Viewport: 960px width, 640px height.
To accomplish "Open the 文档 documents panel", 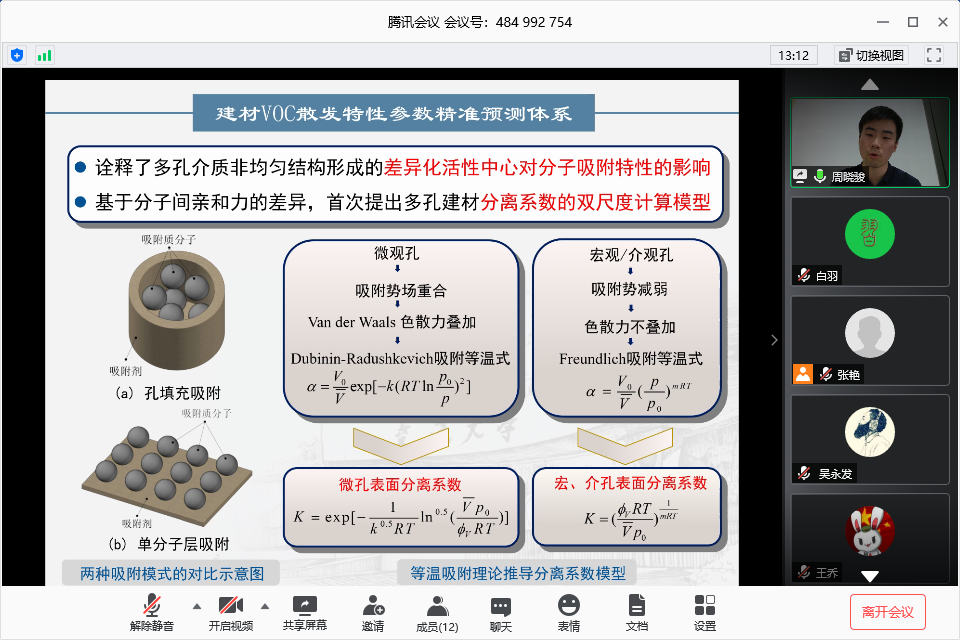I will click(x=636, y=611).
